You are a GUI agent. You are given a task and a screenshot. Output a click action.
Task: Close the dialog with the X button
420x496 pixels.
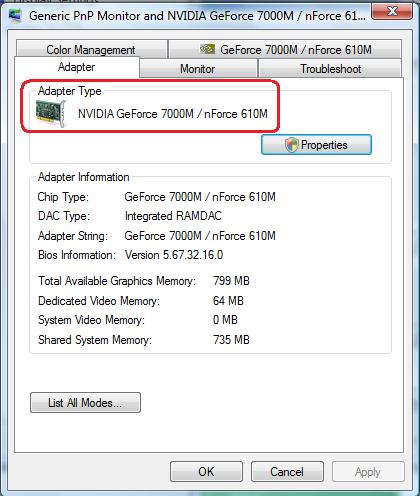(392, 12)
